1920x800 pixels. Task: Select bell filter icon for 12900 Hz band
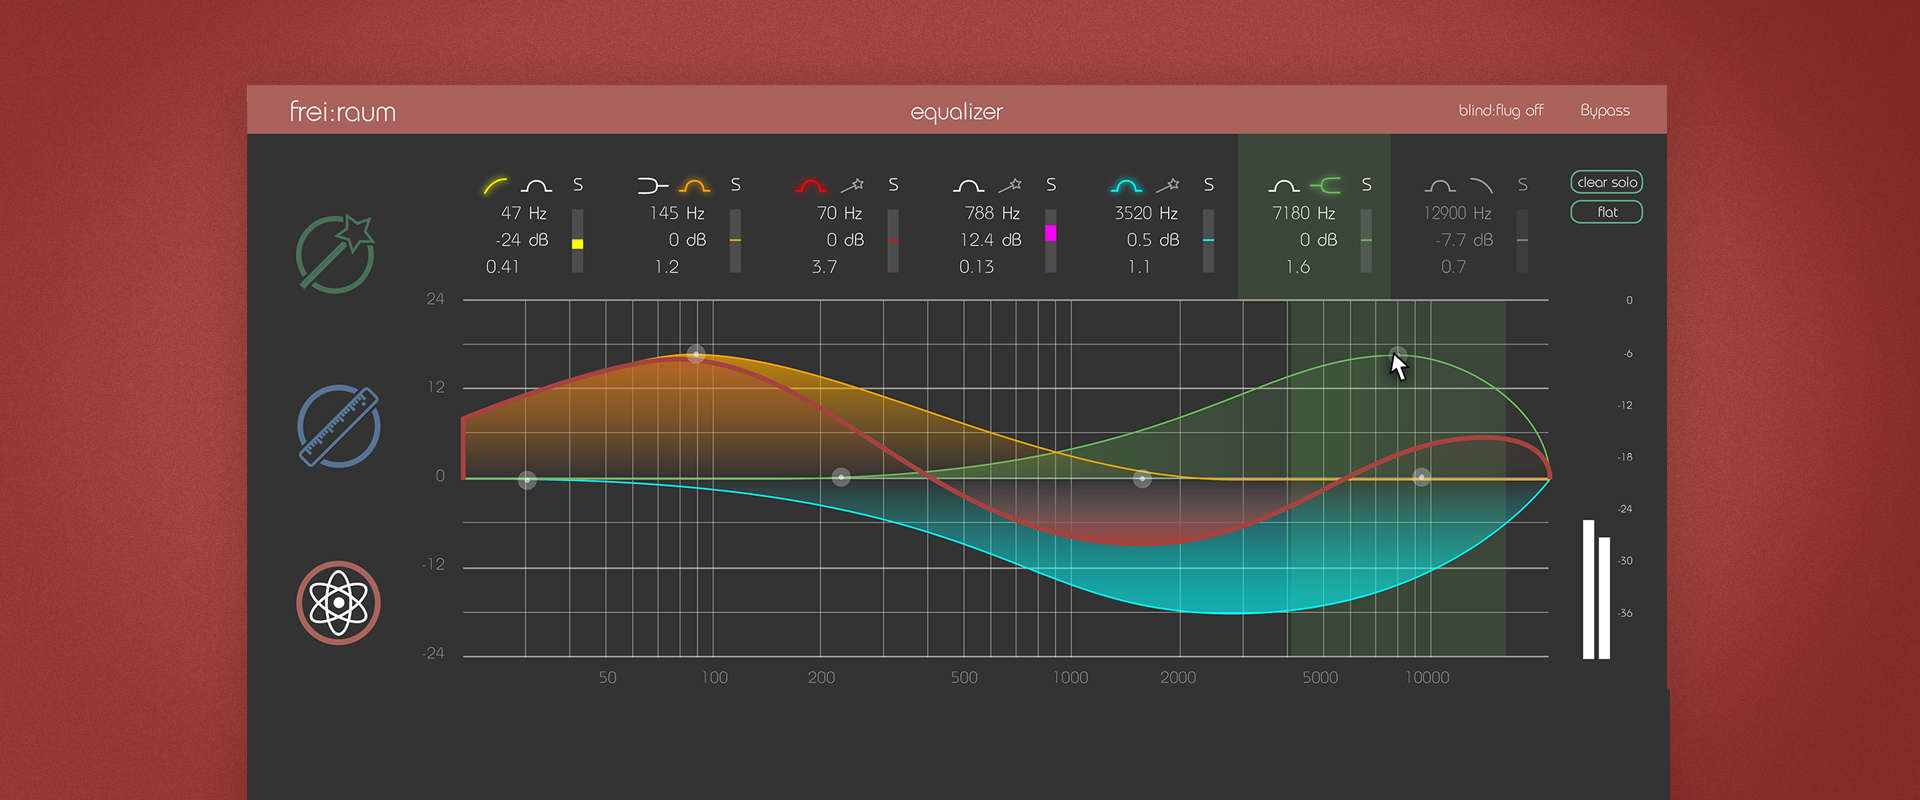[1440, 185]
